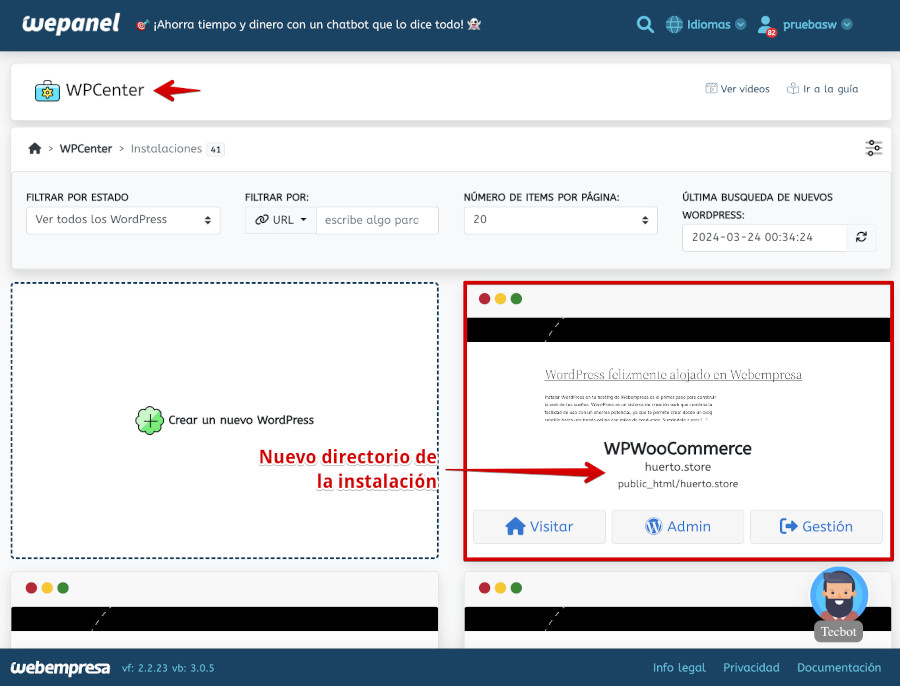Click the 41 installations count badge

point(215,149)
